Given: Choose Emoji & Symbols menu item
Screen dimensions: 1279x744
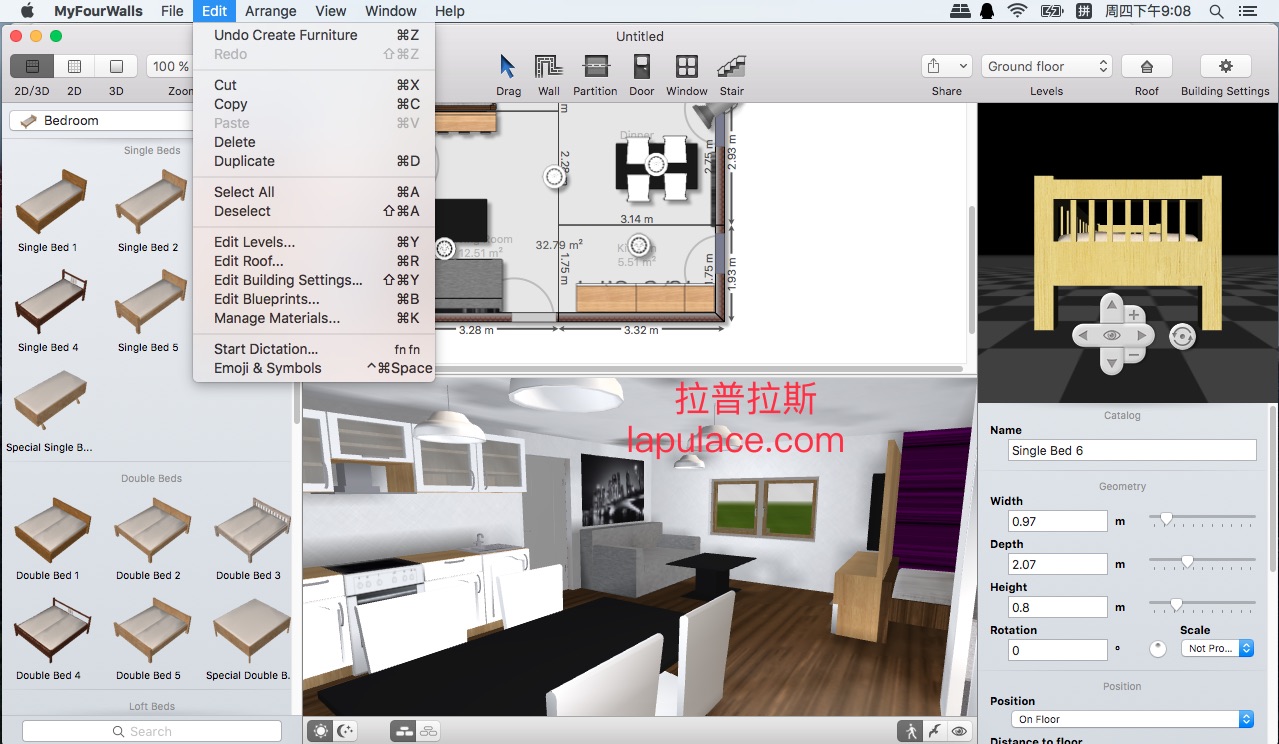Looking at the screenshot, I should click(314, 368).
